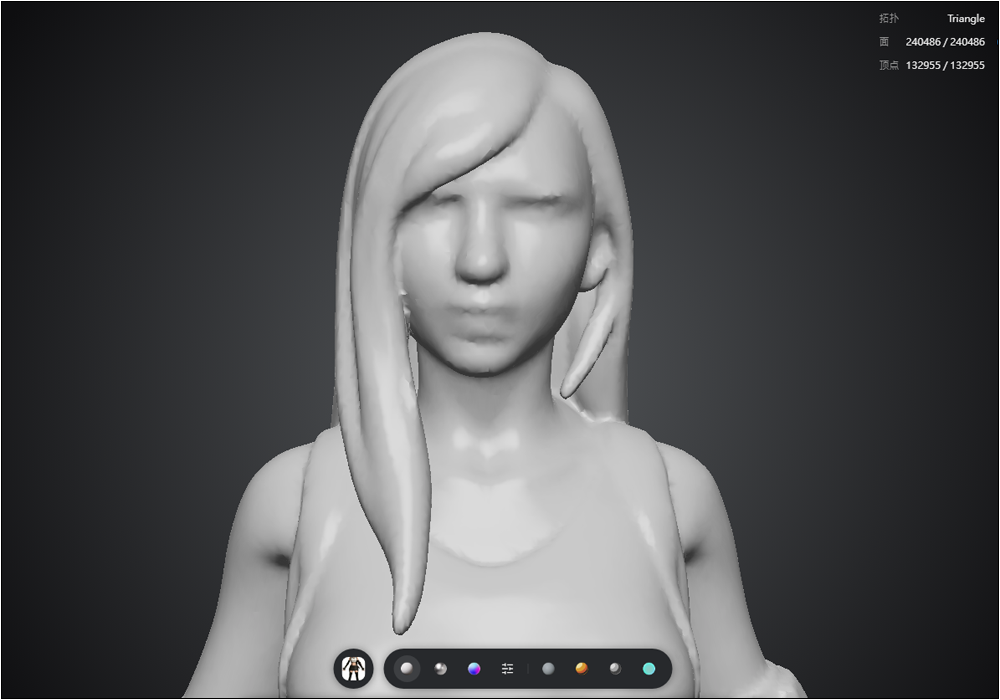Choose the orange gold sphere material preset
The height and width of the screenshot is (700, 1000).
pos(582,669)
